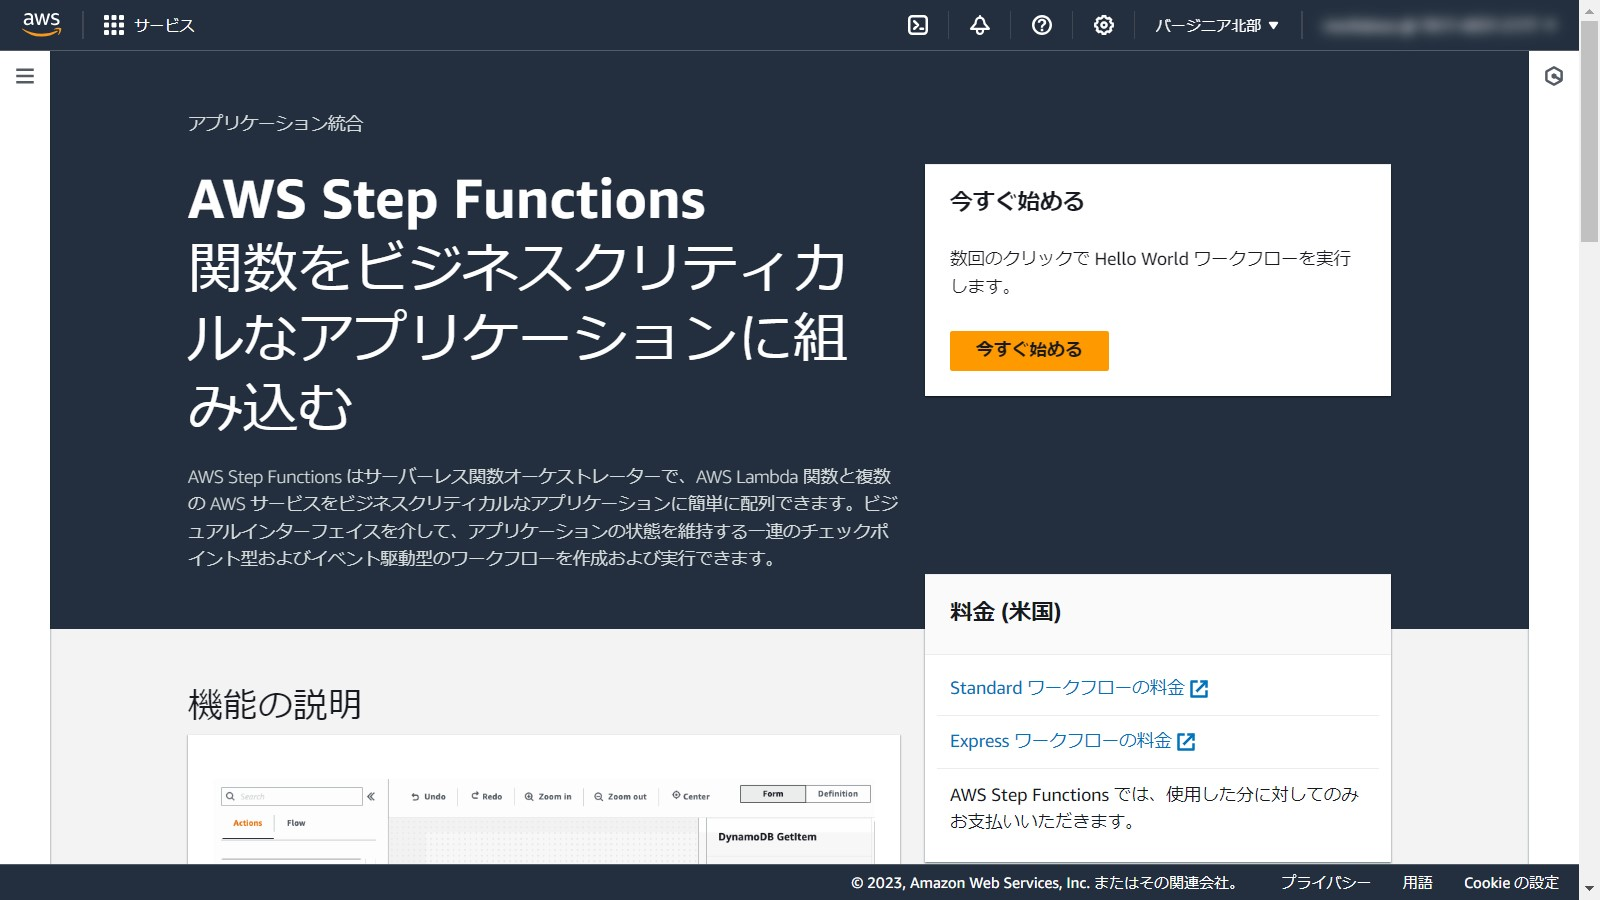Click the プライバシー footer link
The image size is (1600, 900).
[1325, 882]
